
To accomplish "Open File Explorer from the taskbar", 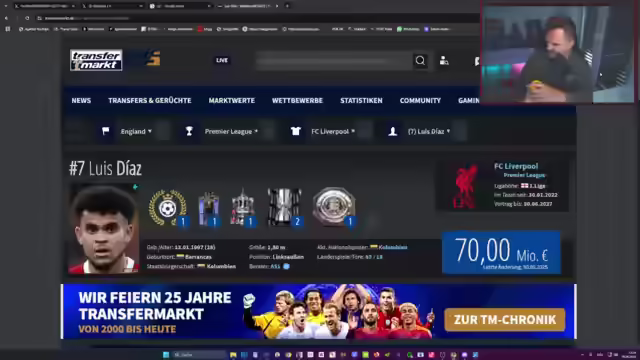I will (233, 355).
